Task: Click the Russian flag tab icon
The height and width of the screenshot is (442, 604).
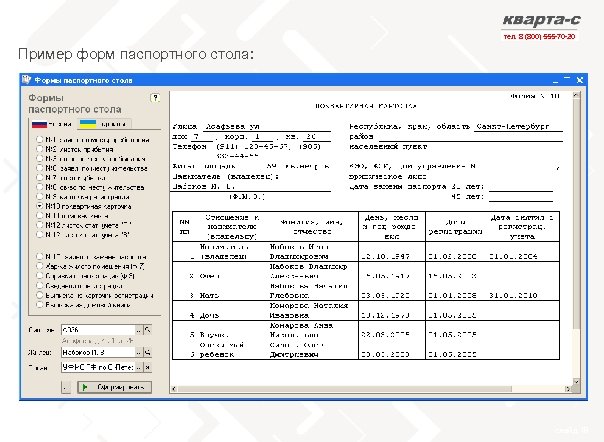Action: [39, 124]
